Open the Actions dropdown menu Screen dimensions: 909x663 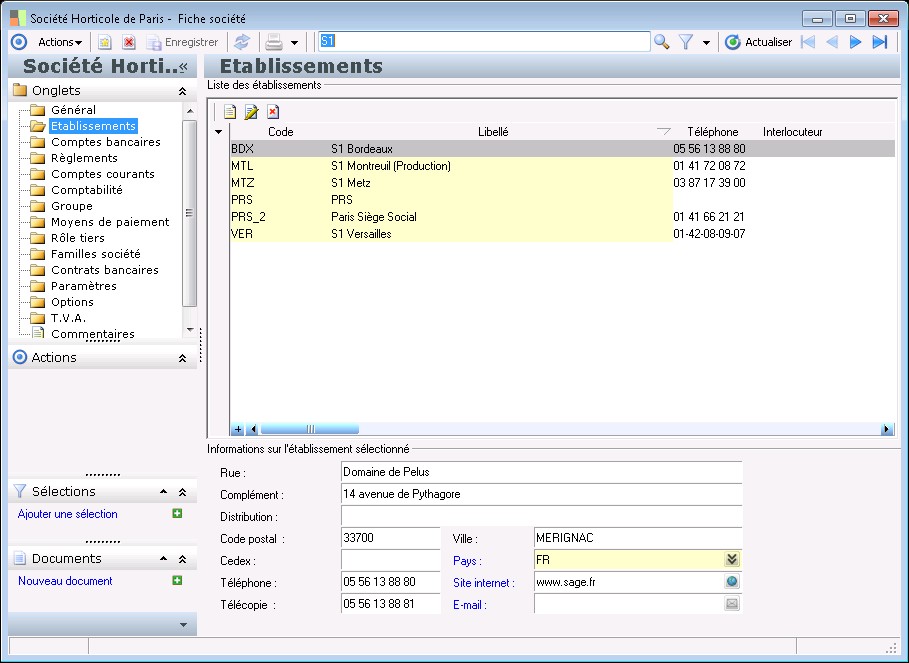tap(60, 42)
